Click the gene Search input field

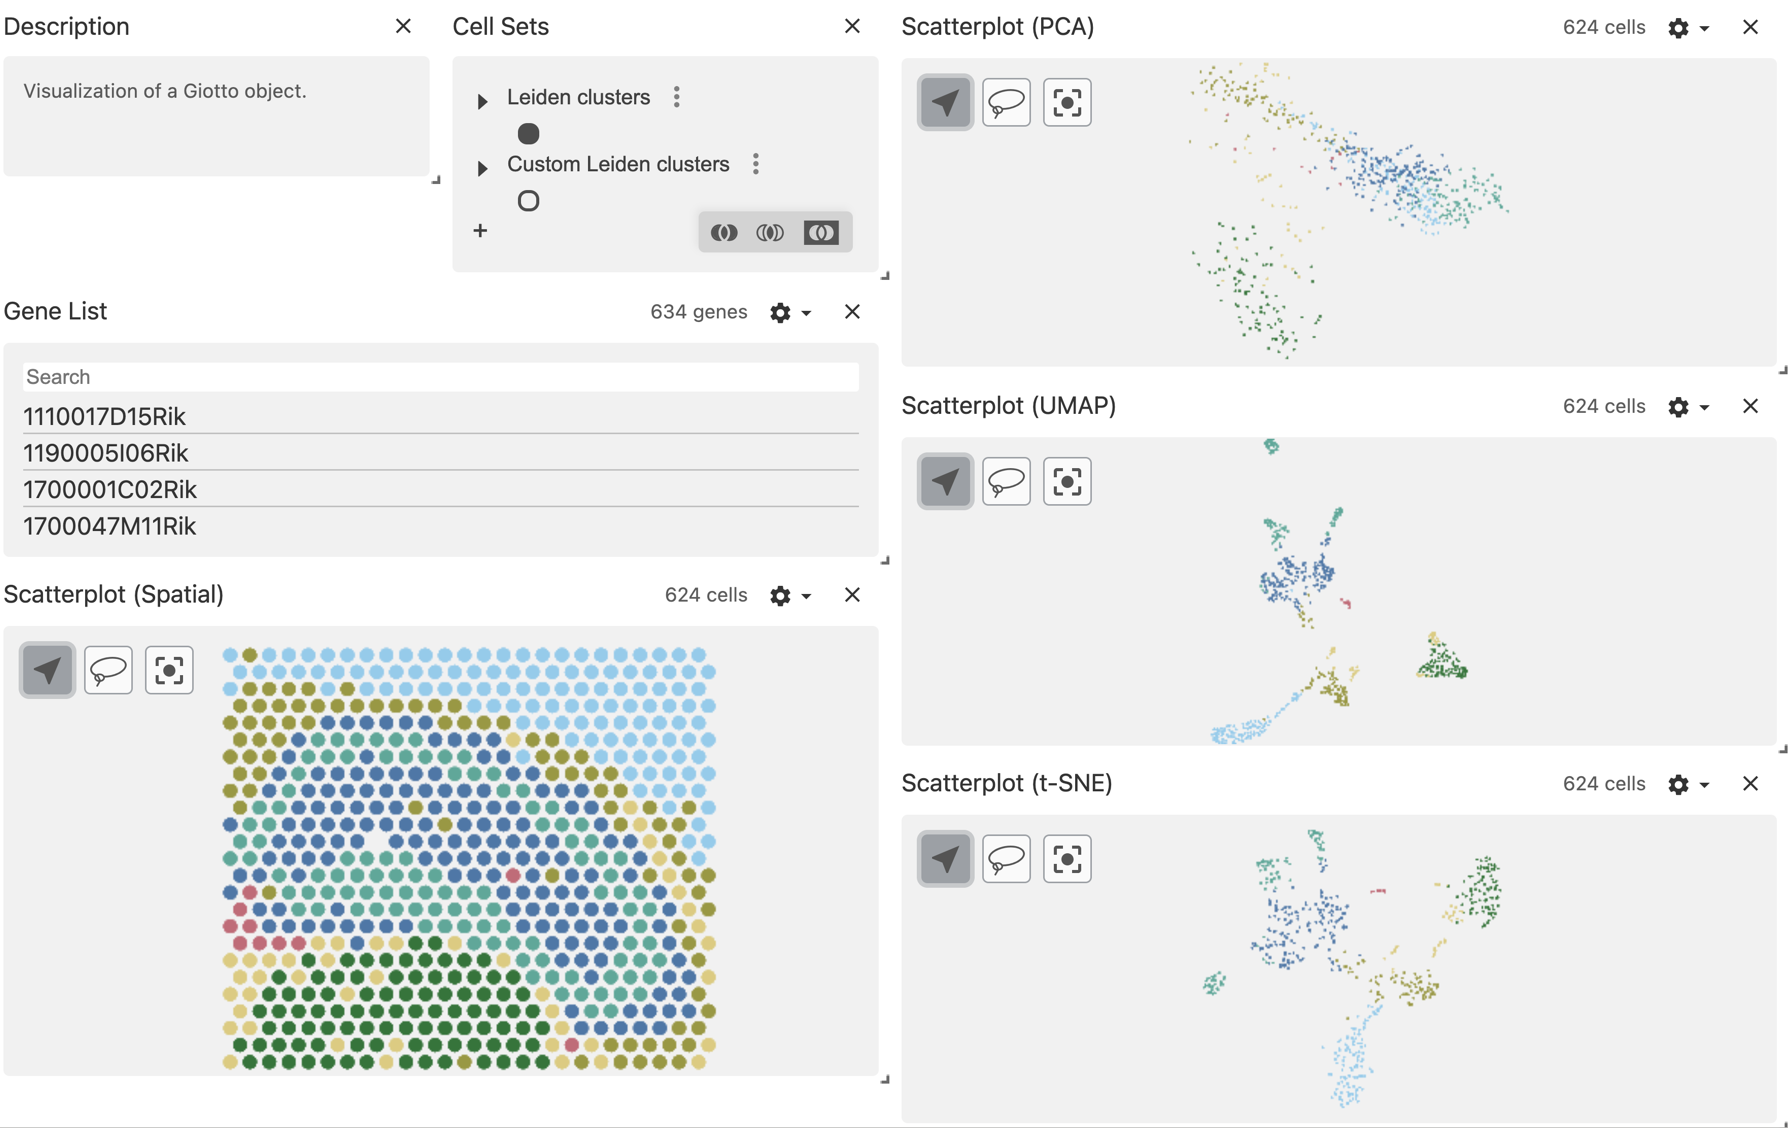[440, 377]
